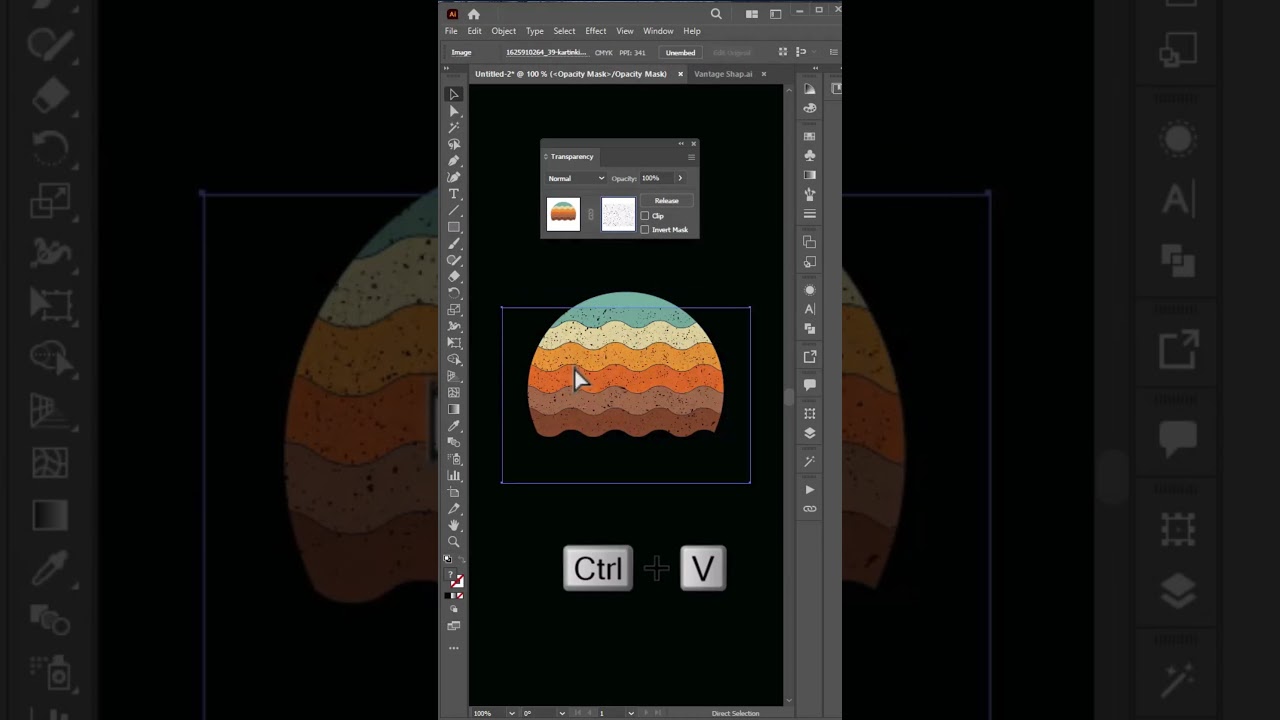The height and width of the screenshot is (720, 1280).
Task: Select the Shape Builder tool
Action: tap(454, 359)
